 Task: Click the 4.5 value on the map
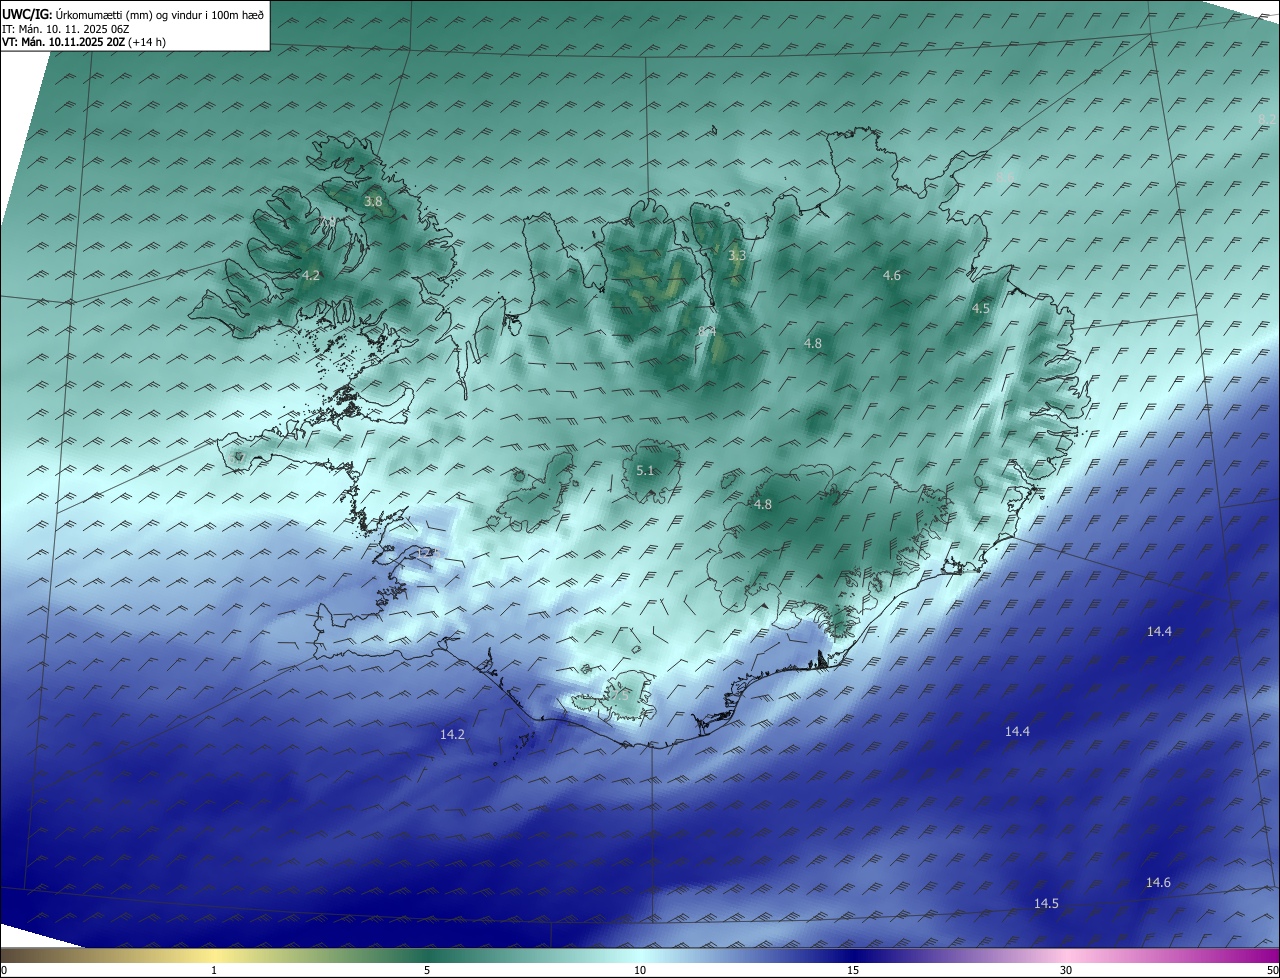981,309
